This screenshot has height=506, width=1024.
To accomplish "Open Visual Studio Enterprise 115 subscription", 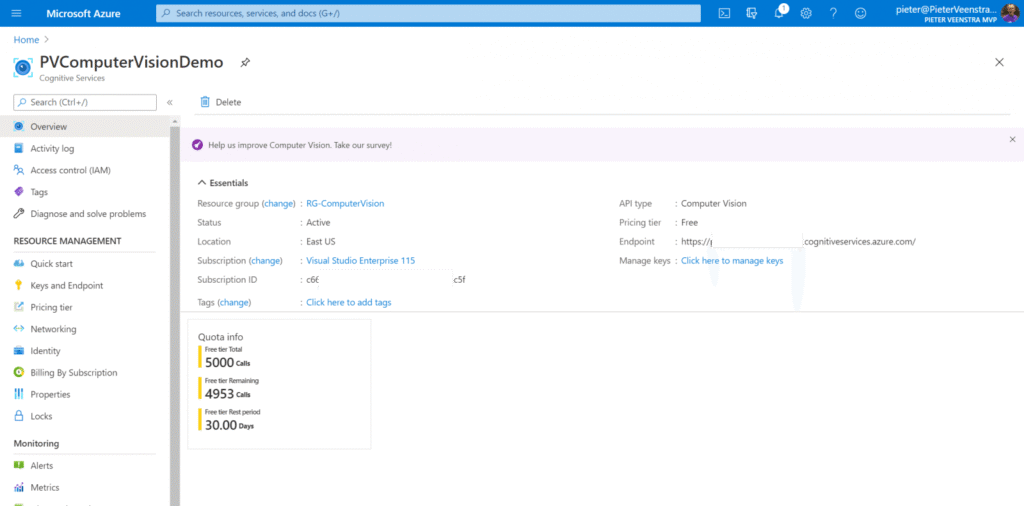I will click(360, 261).
